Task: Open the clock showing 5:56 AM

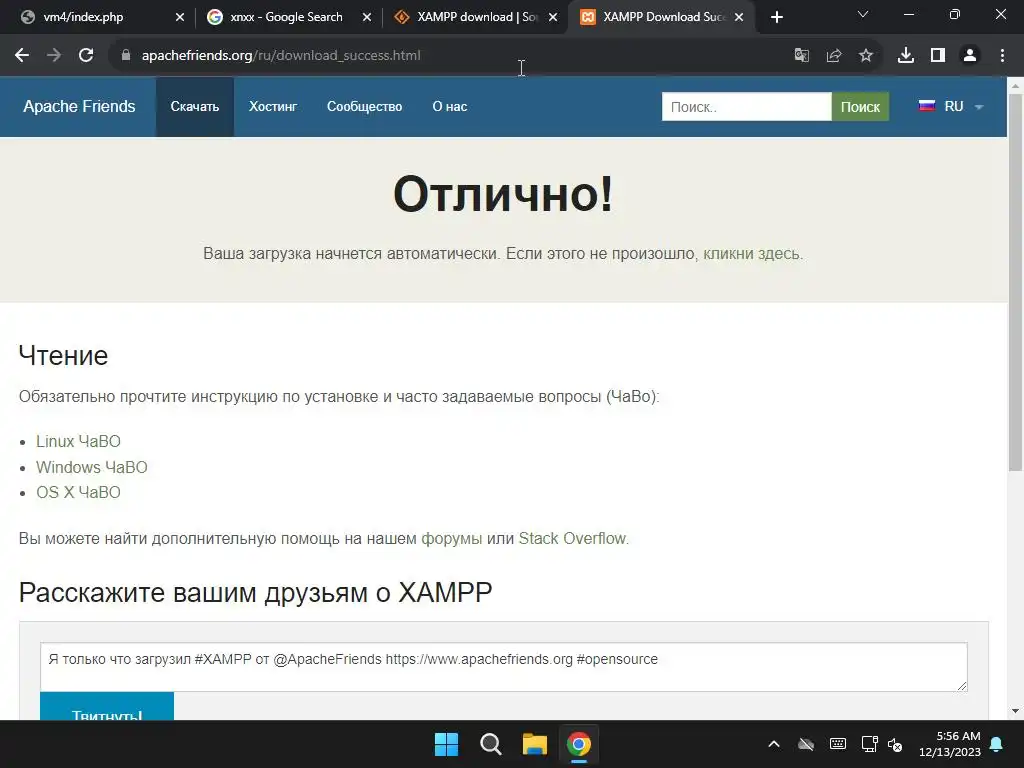Action: 950,744
